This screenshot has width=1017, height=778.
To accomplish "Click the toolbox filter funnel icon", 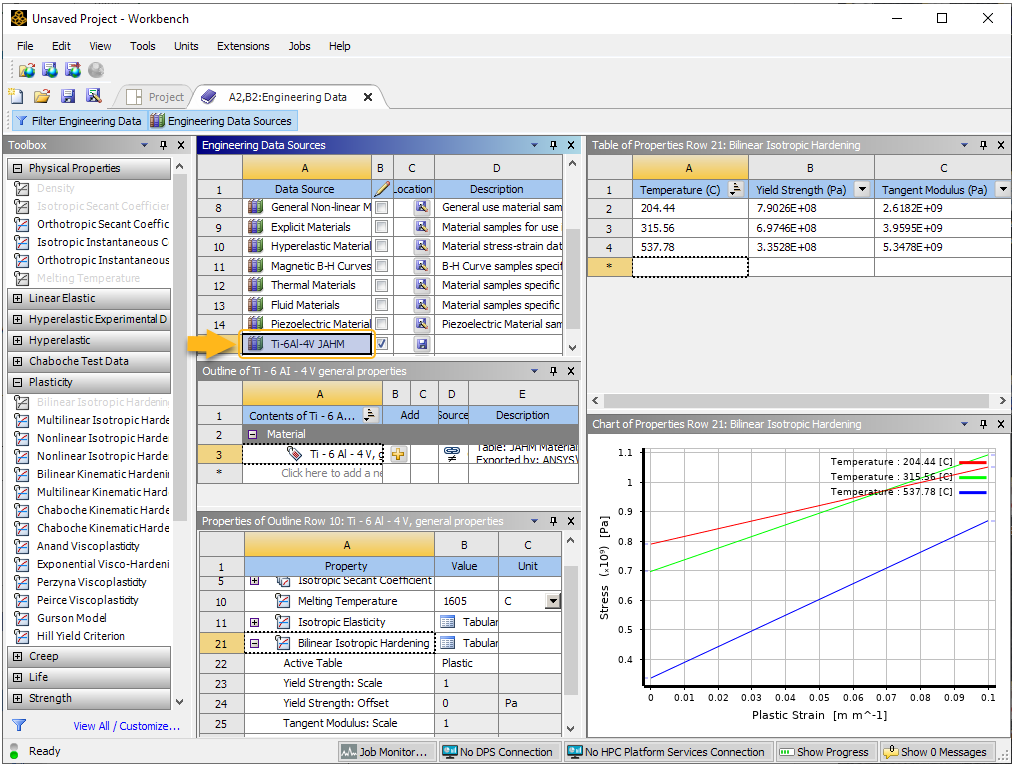I will click(x=19, y=725).
